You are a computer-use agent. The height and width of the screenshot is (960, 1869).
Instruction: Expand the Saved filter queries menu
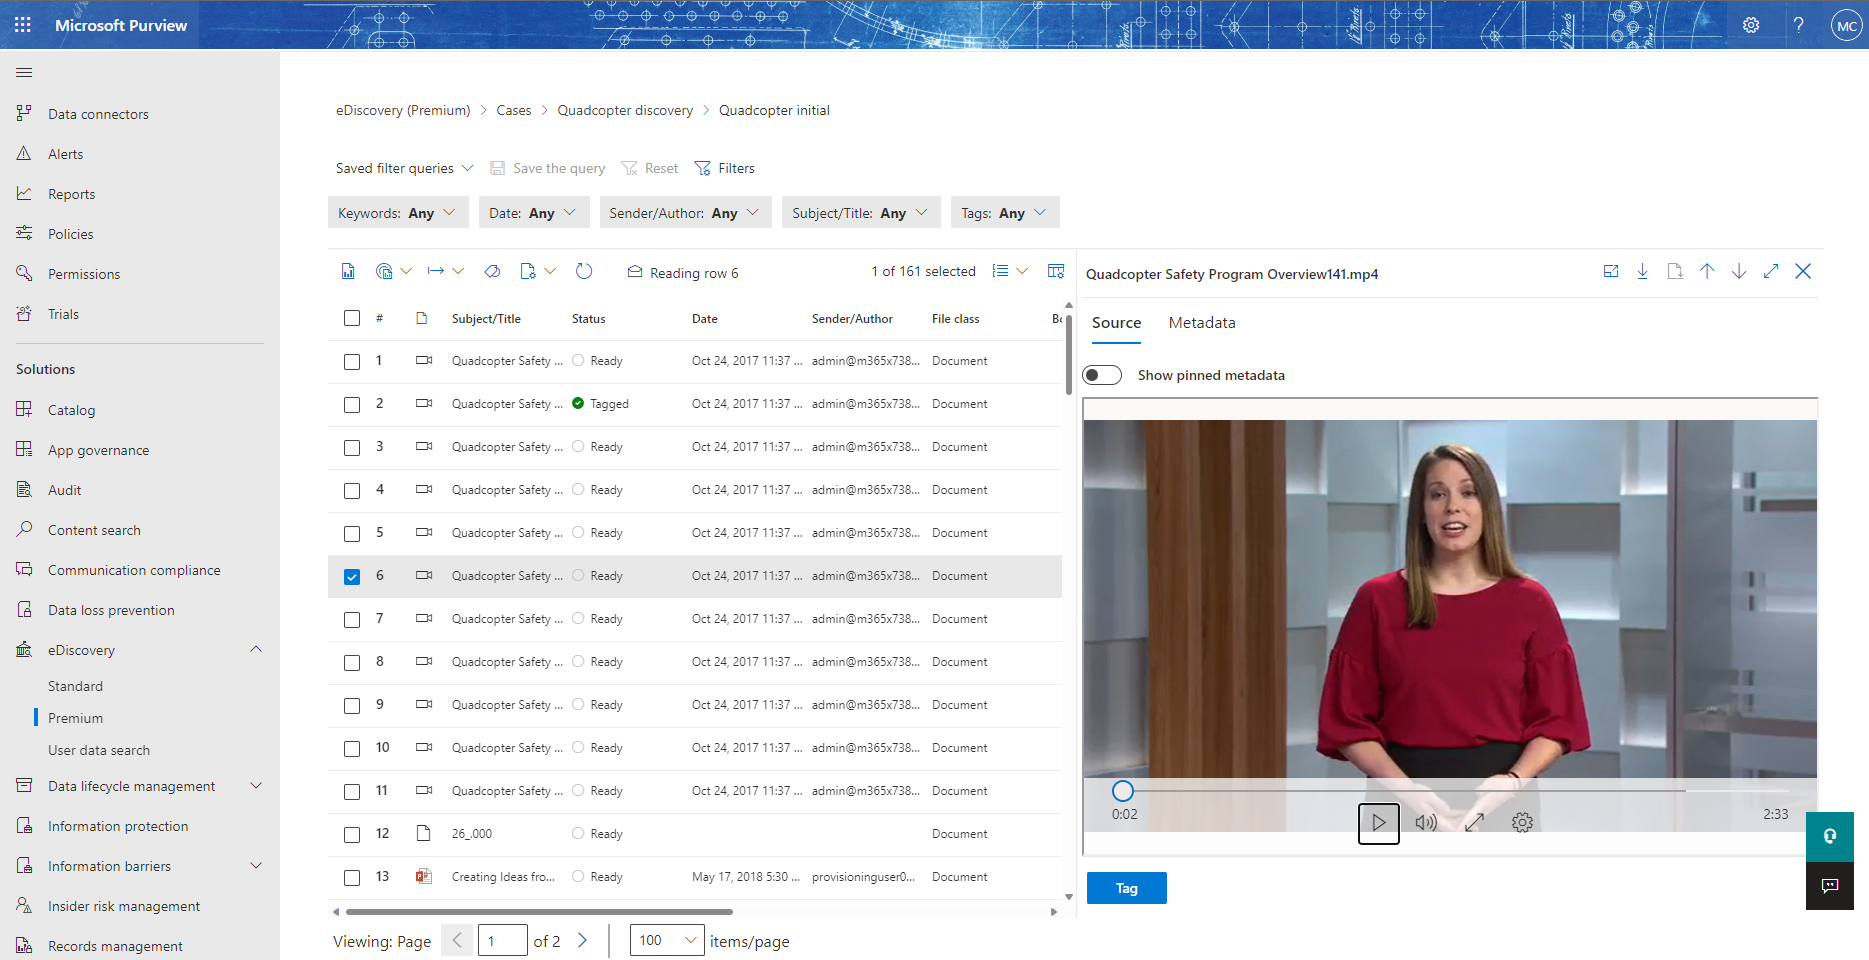click(402, 167)
